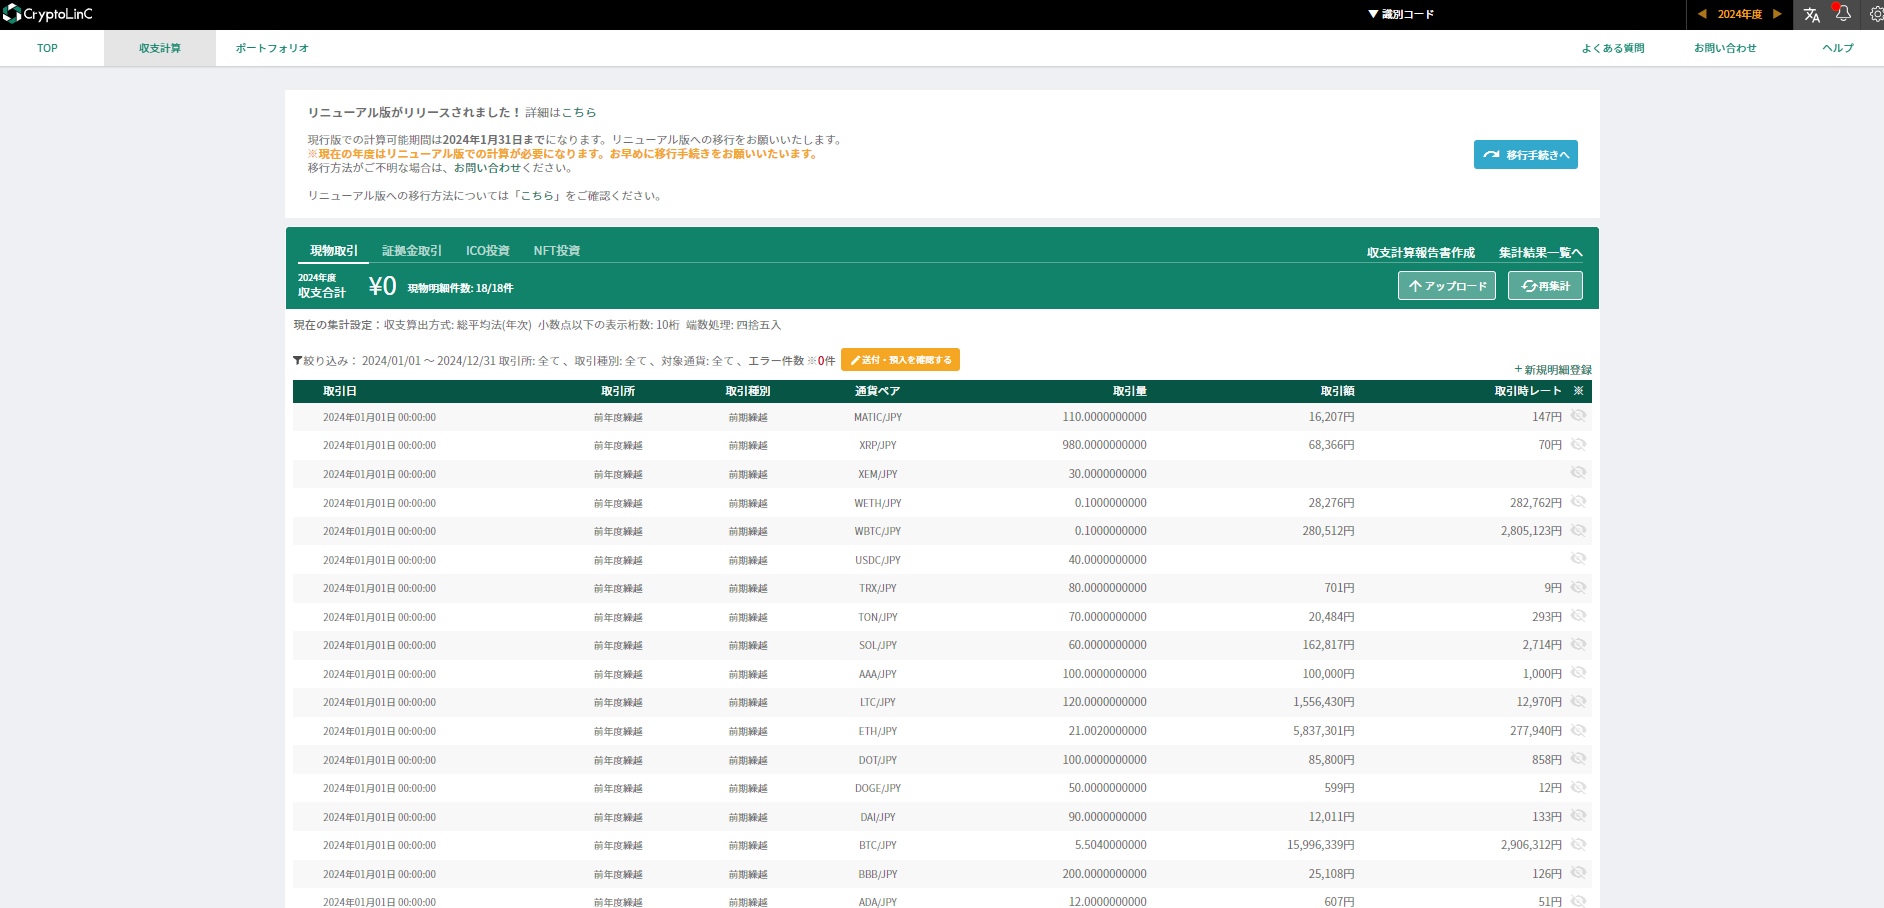This screenshot has width=1884, height=908.
Task: Toggle visibility of XRP/JPY row
Action: [1578, 445]
